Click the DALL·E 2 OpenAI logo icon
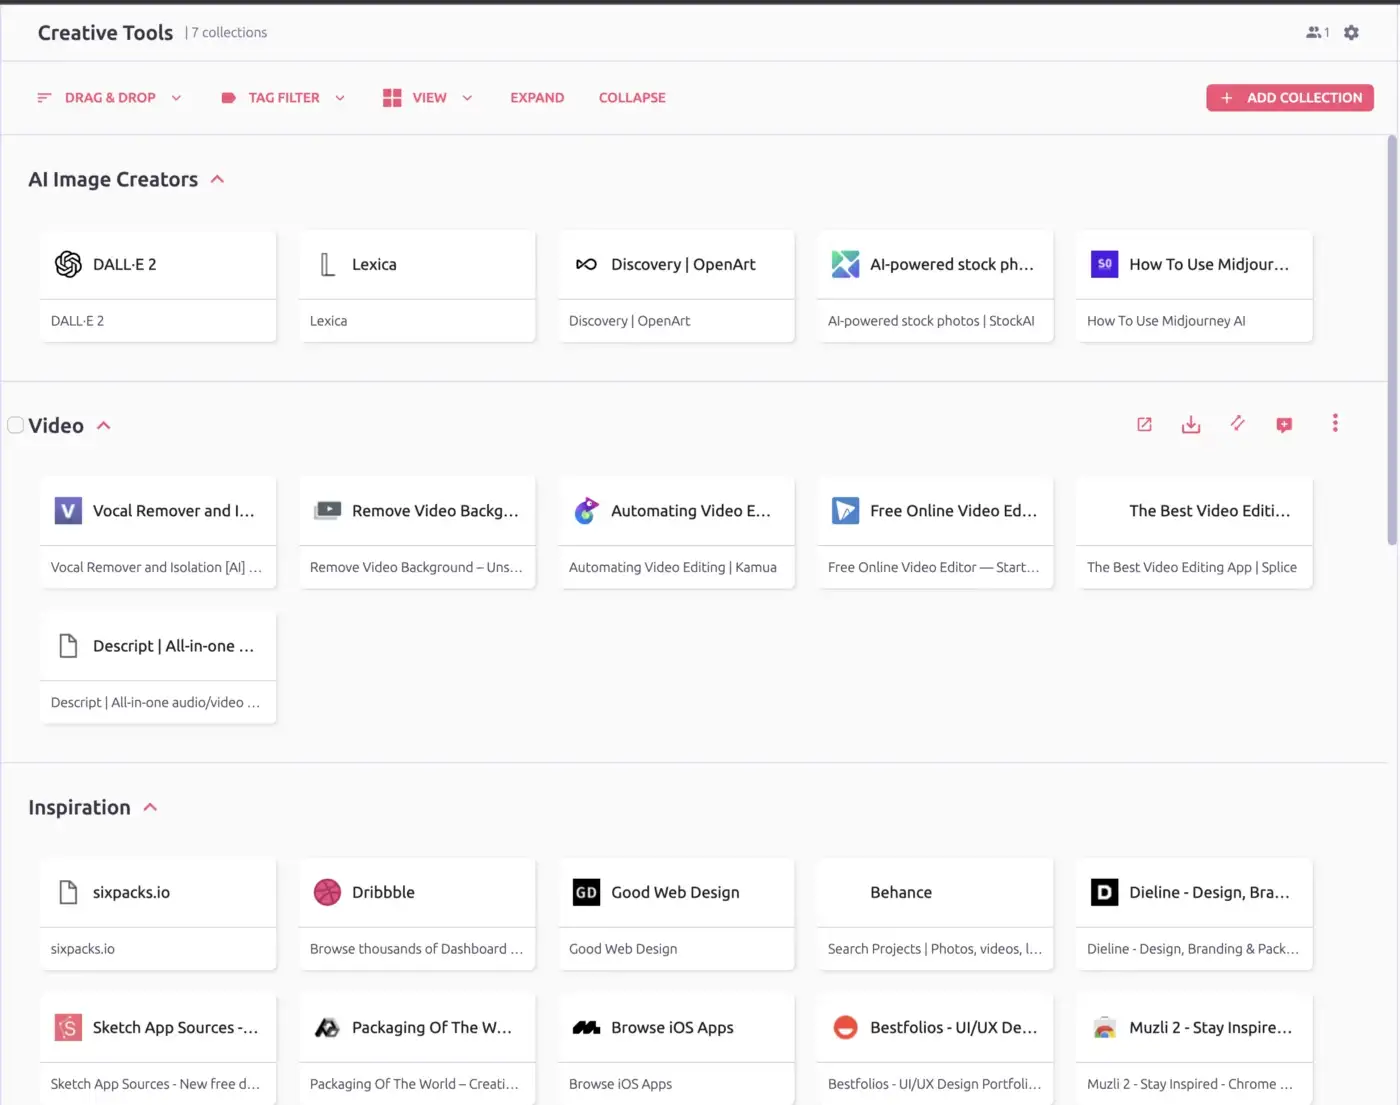This screenshot has height=1105, width=1400. click(x=68, y=264)
